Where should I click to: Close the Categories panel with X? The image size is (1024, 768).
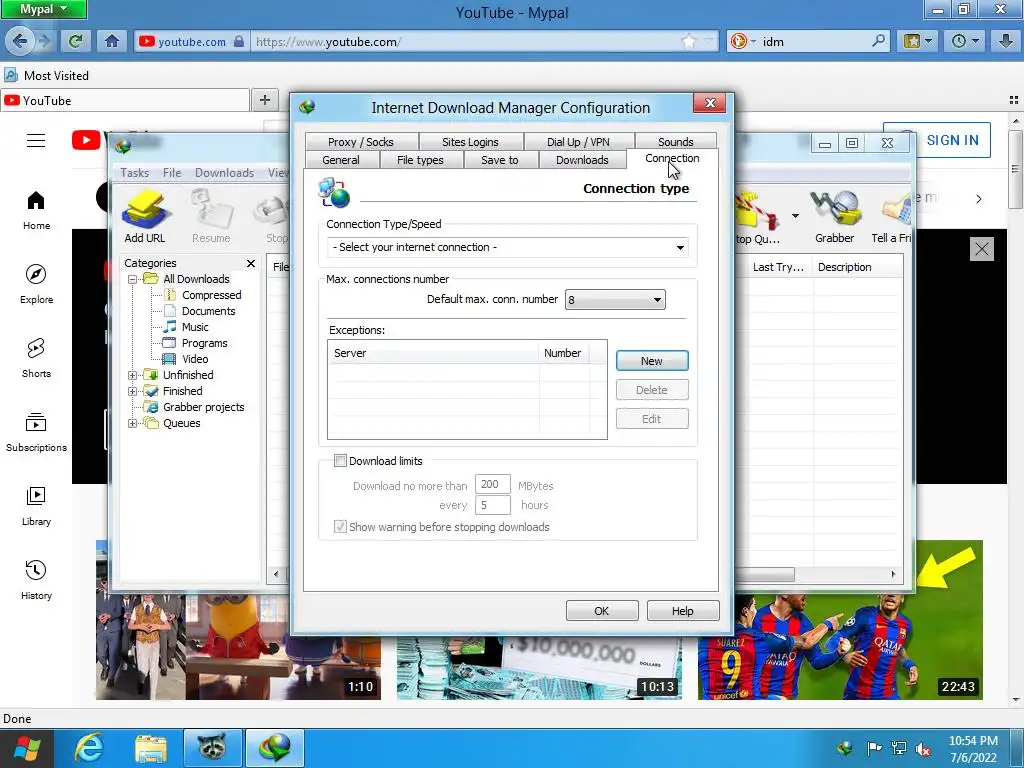[x=251, y=263]
